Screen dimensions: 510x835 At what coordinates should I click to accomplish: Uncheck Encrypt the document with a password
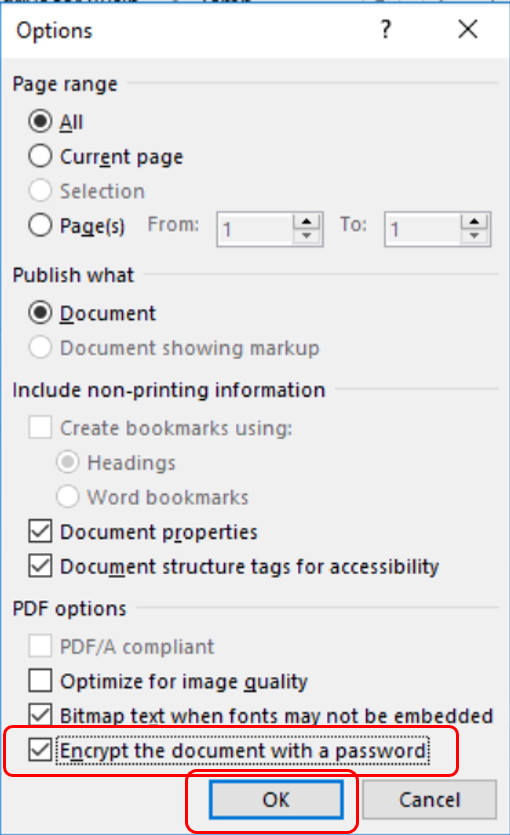click(40, 750)
